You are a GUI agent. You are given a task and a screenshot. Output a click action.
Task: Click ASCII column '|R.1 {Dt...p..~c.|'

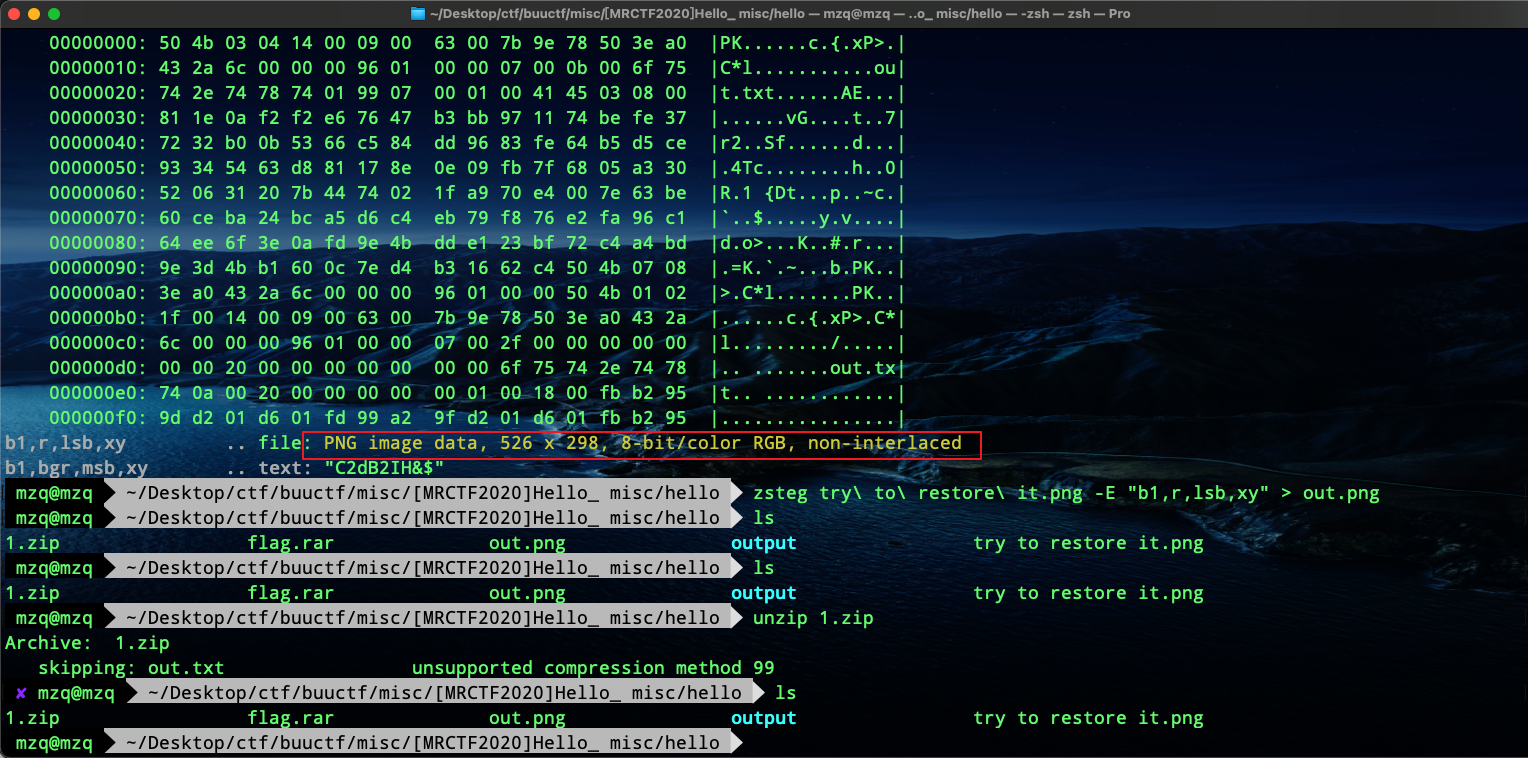pos(808,194)
